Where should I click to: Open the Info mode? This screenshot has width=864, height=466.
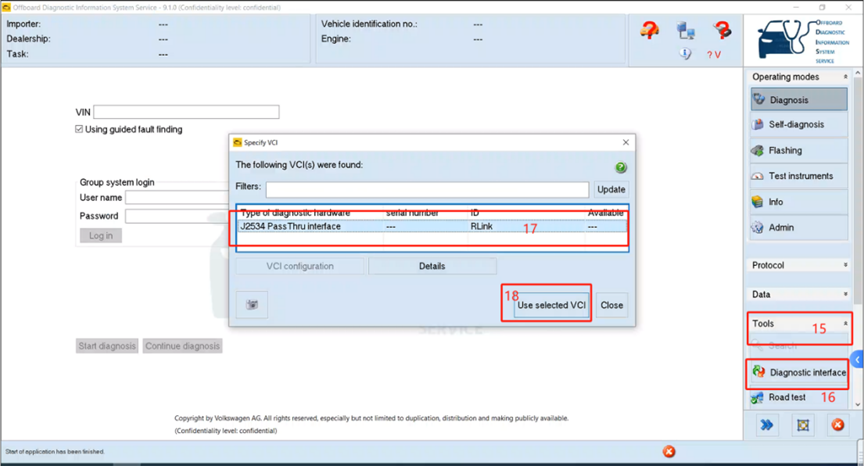[799, 202]
